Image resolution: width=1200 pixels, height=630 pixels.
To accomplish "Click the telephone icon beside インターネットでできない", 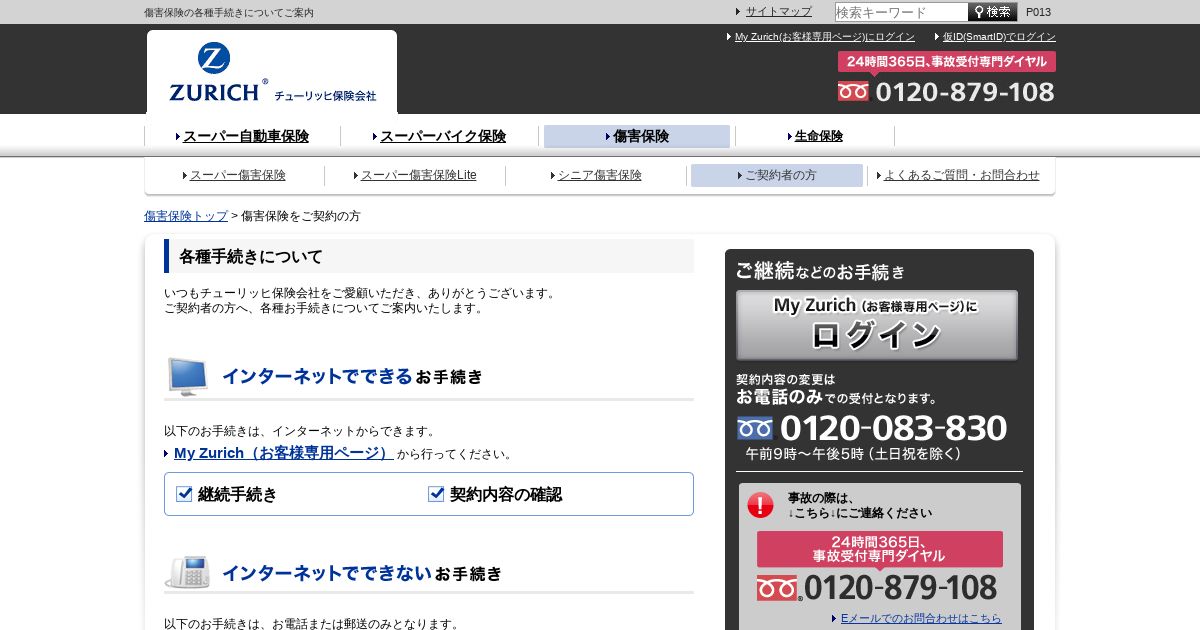I will [x=187, y=573].
